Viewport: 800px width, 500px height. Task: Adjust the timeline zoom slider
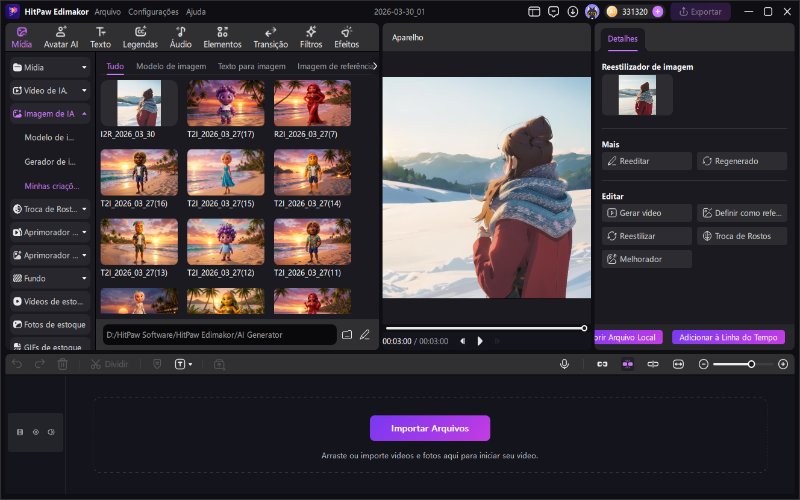pos(750,364)
